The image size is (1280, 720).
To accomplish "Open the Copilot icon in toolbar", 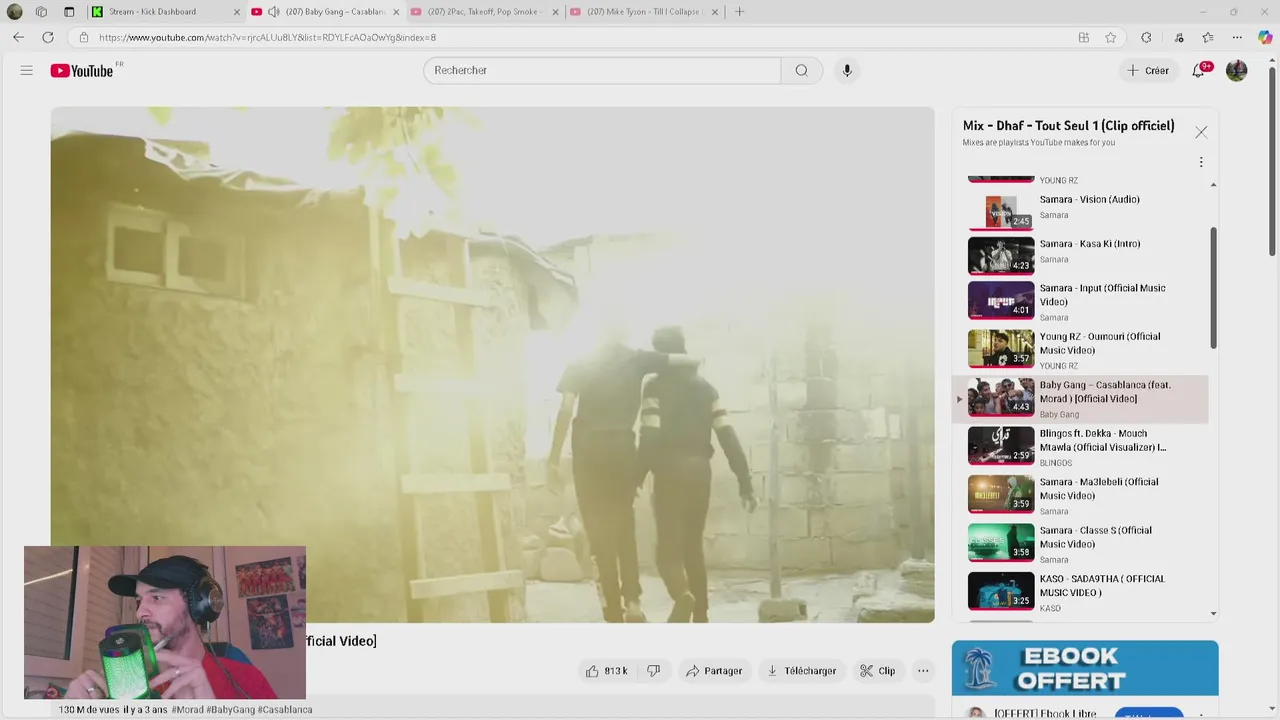I will pos(1265,37).
